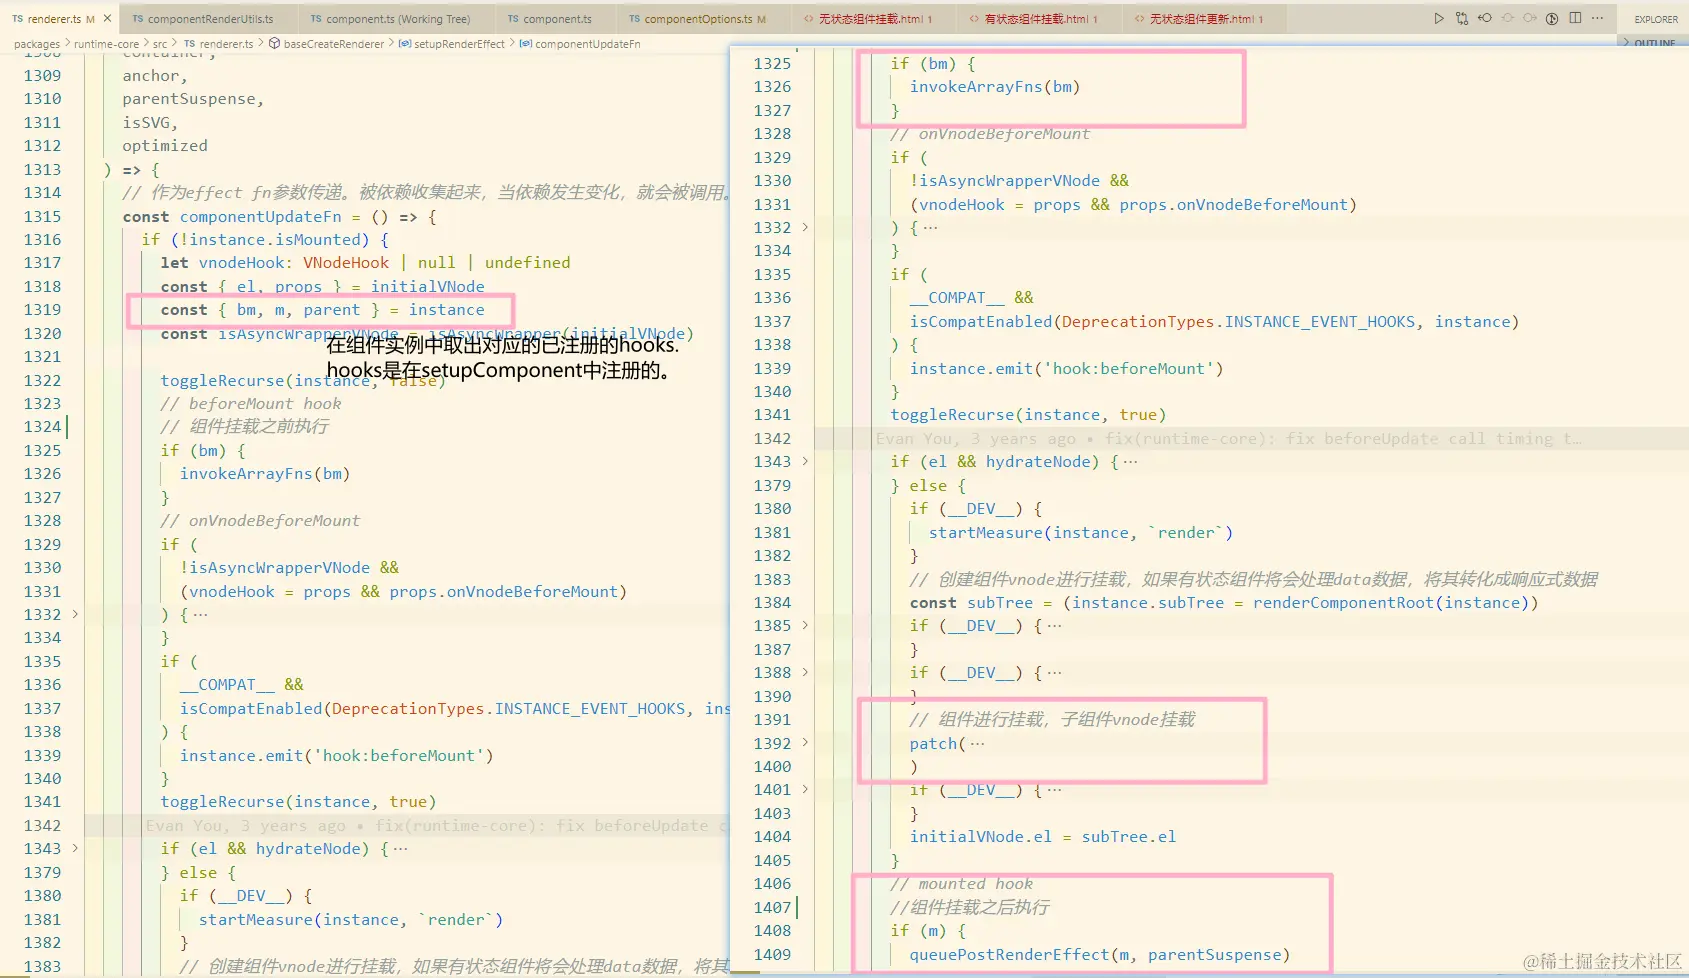Click 'packages' in the breadcrumb
This screenshot has height=978, width=1689.
tap(37, 44)
